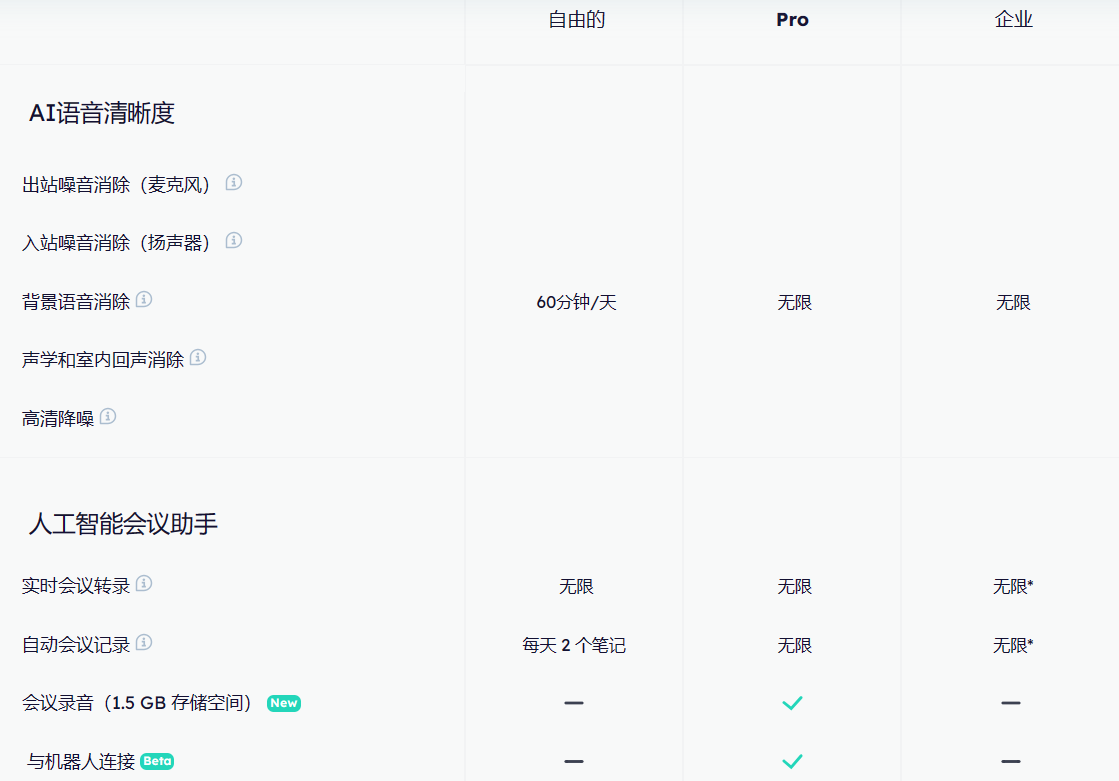This screenshot has height=781, width=1119.
Task: Select the 企业 plan column header
Action: pos(1013,20)
